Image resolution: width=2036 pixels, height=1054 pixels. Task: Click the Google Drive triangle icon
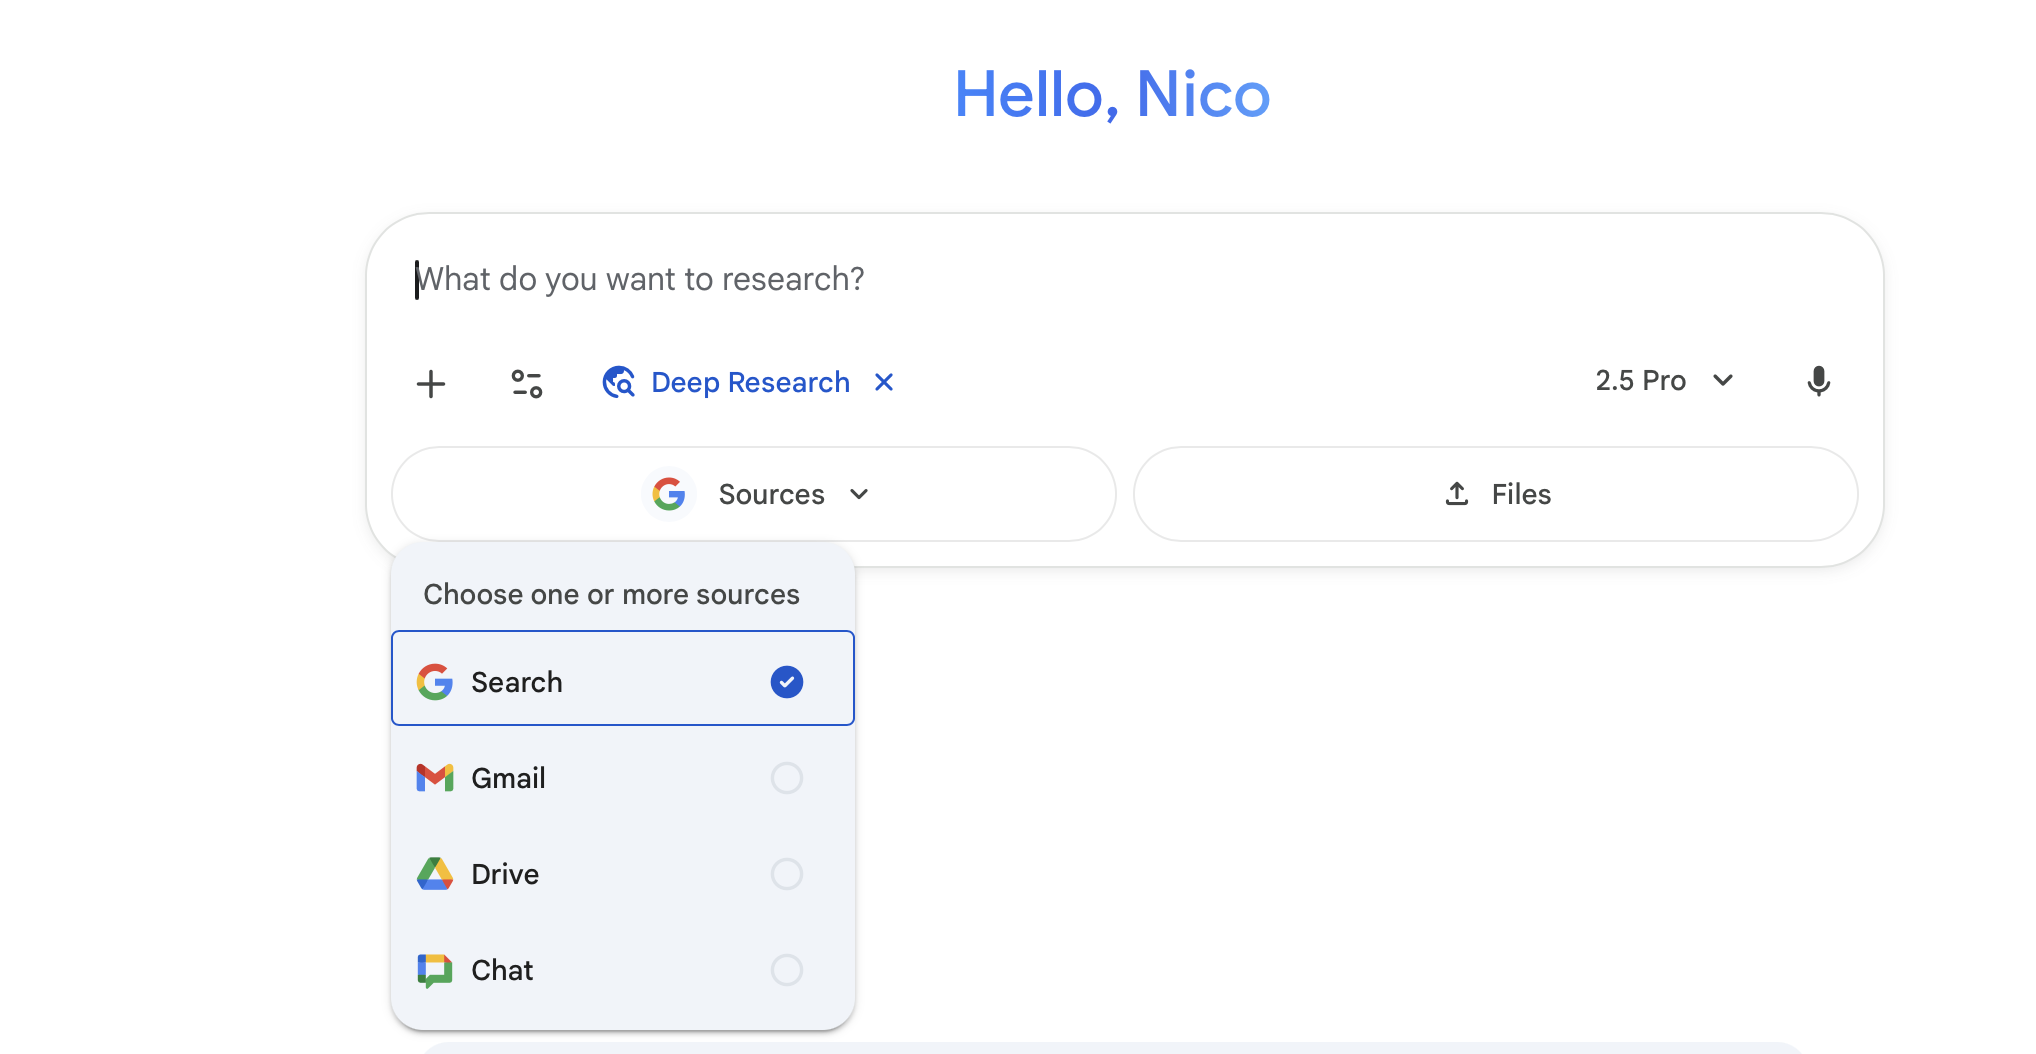click(435, 874)
